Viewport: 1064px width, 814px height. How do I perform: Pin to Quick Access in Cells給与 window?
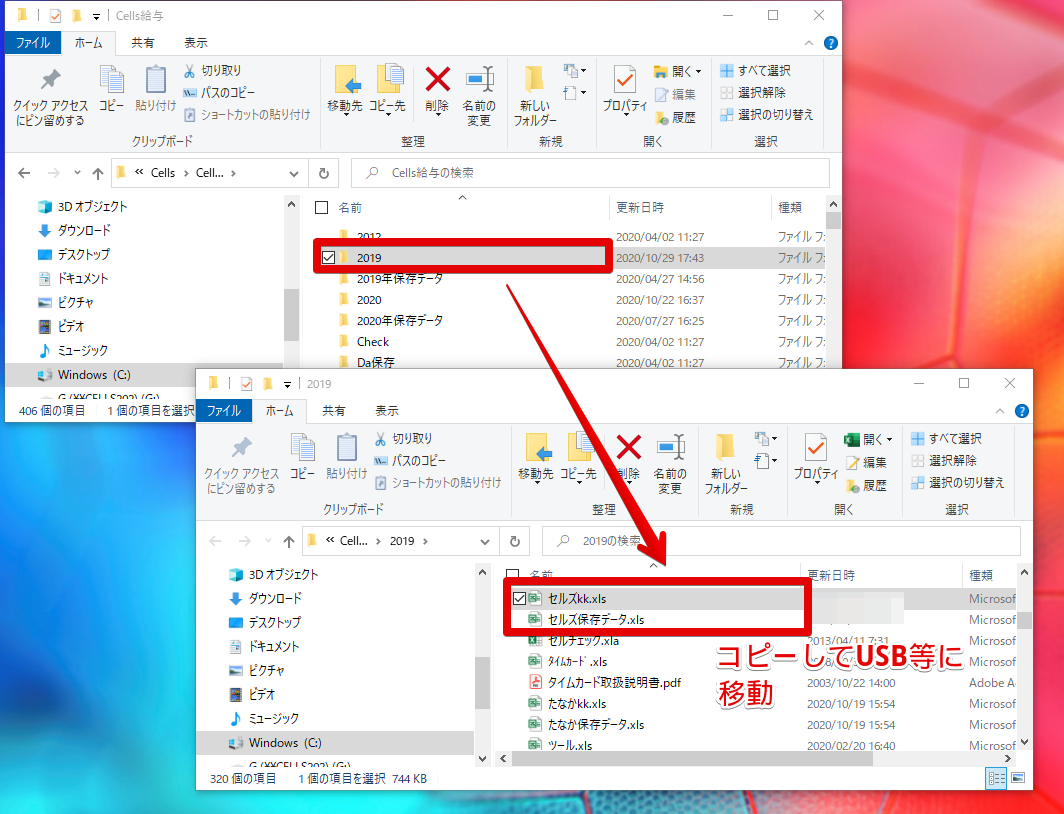click(x=50, y=96)
